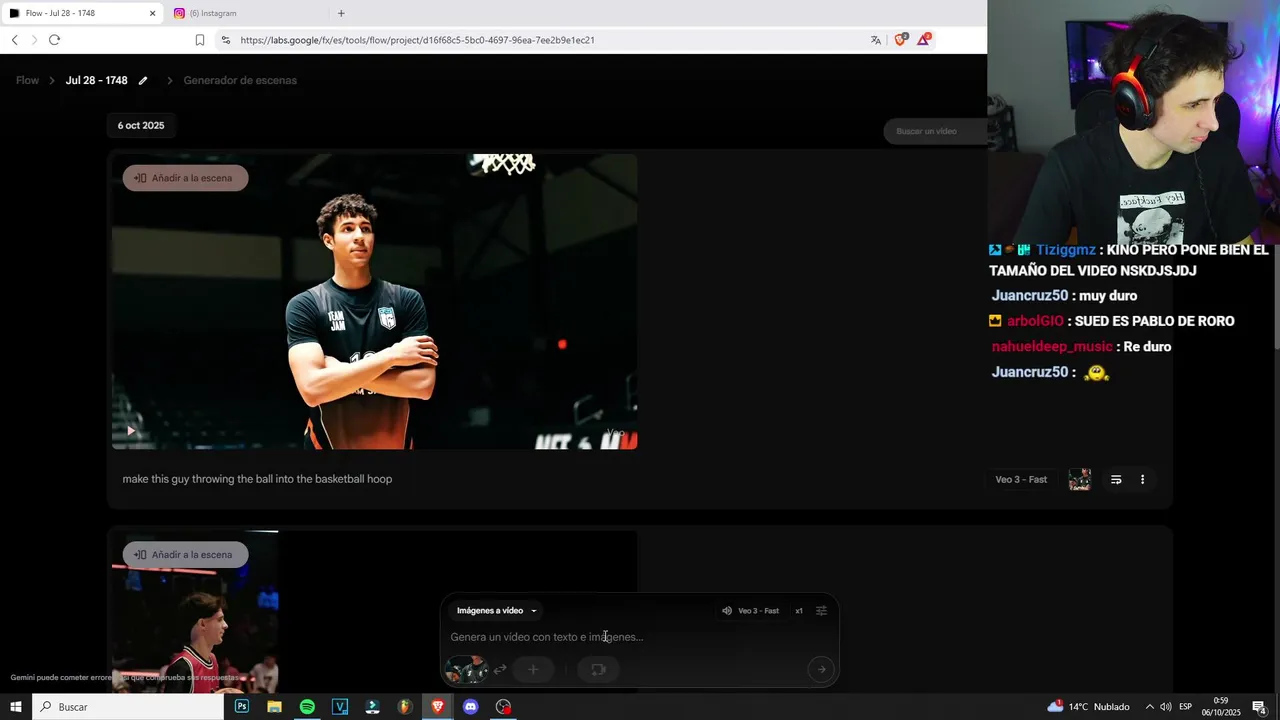Open Vegas Pro V icon from the taskbar
This screenshot has height=720, width=1280.
point(340,707)
